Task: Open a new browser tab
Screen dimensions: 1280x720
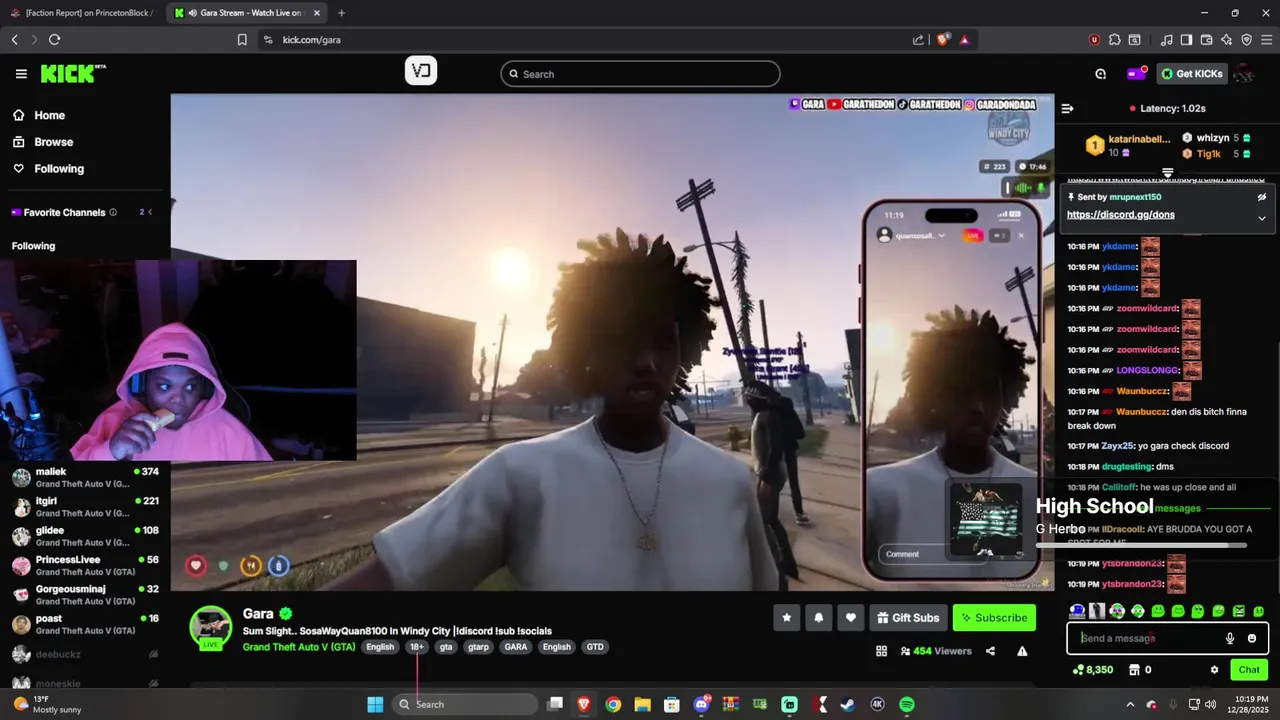Action: coord(341,13)
